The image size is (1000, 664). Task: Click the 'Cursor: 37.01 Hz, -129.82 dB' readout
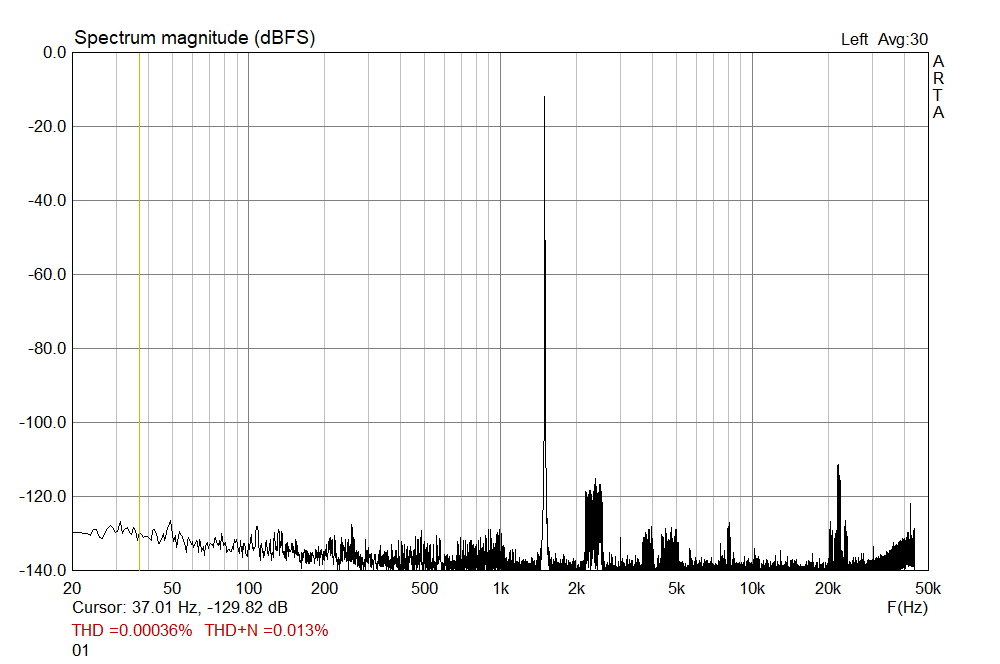(180, 607)
